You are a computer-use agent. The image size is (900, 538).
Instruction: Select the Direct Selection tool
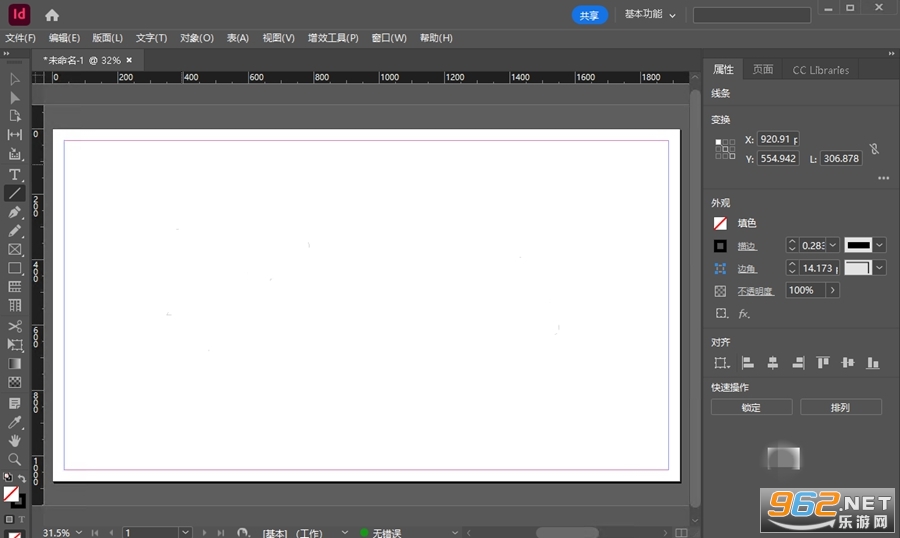14,98
